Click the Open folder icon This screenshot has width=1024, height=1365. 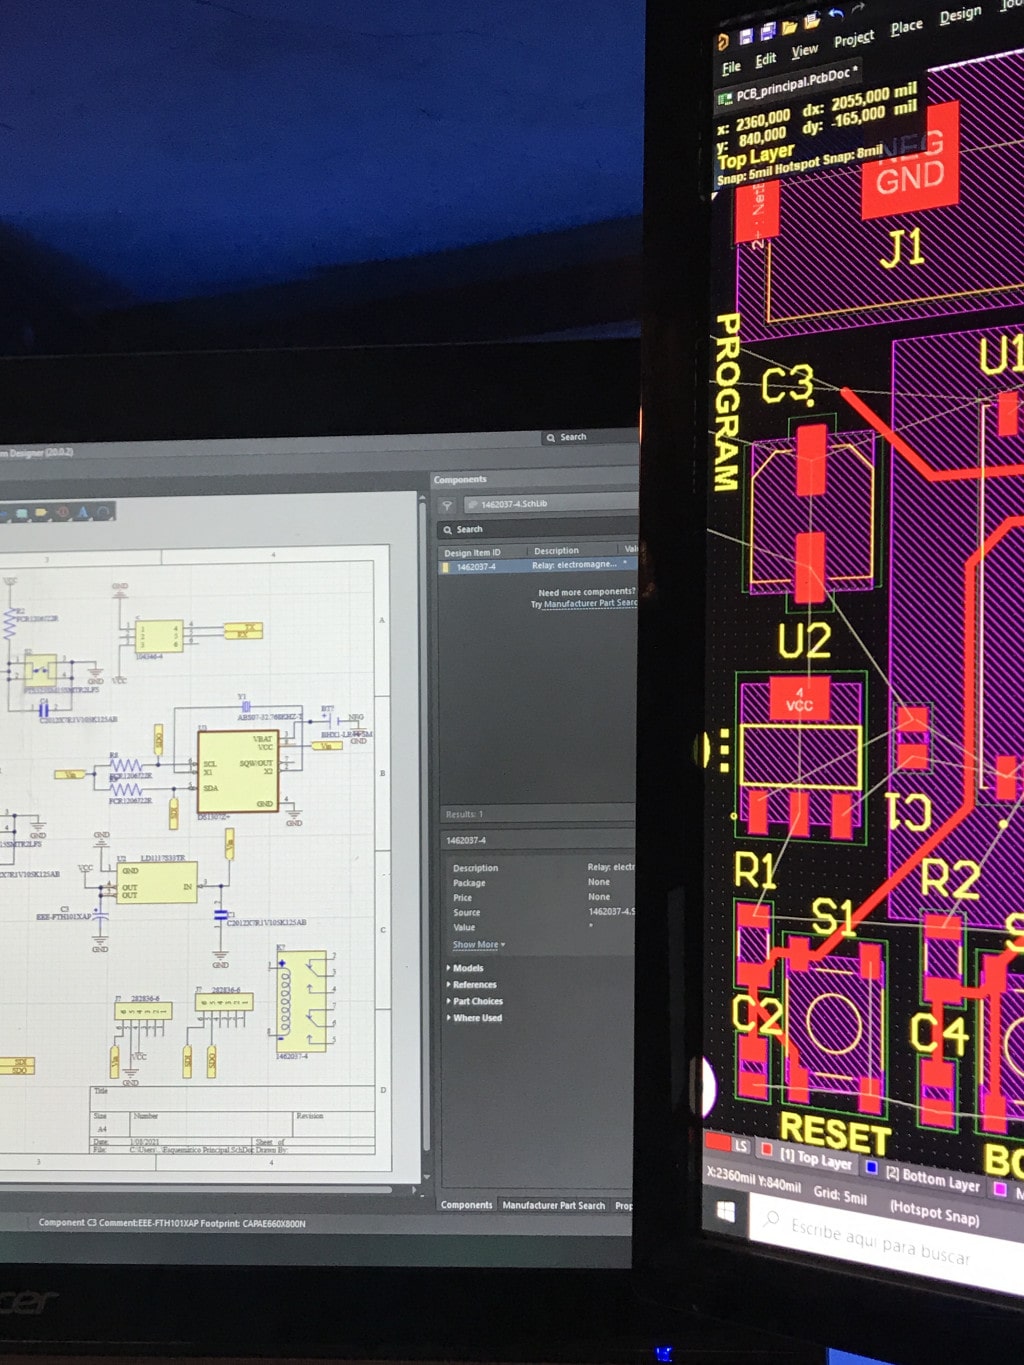tap(789, 27)
